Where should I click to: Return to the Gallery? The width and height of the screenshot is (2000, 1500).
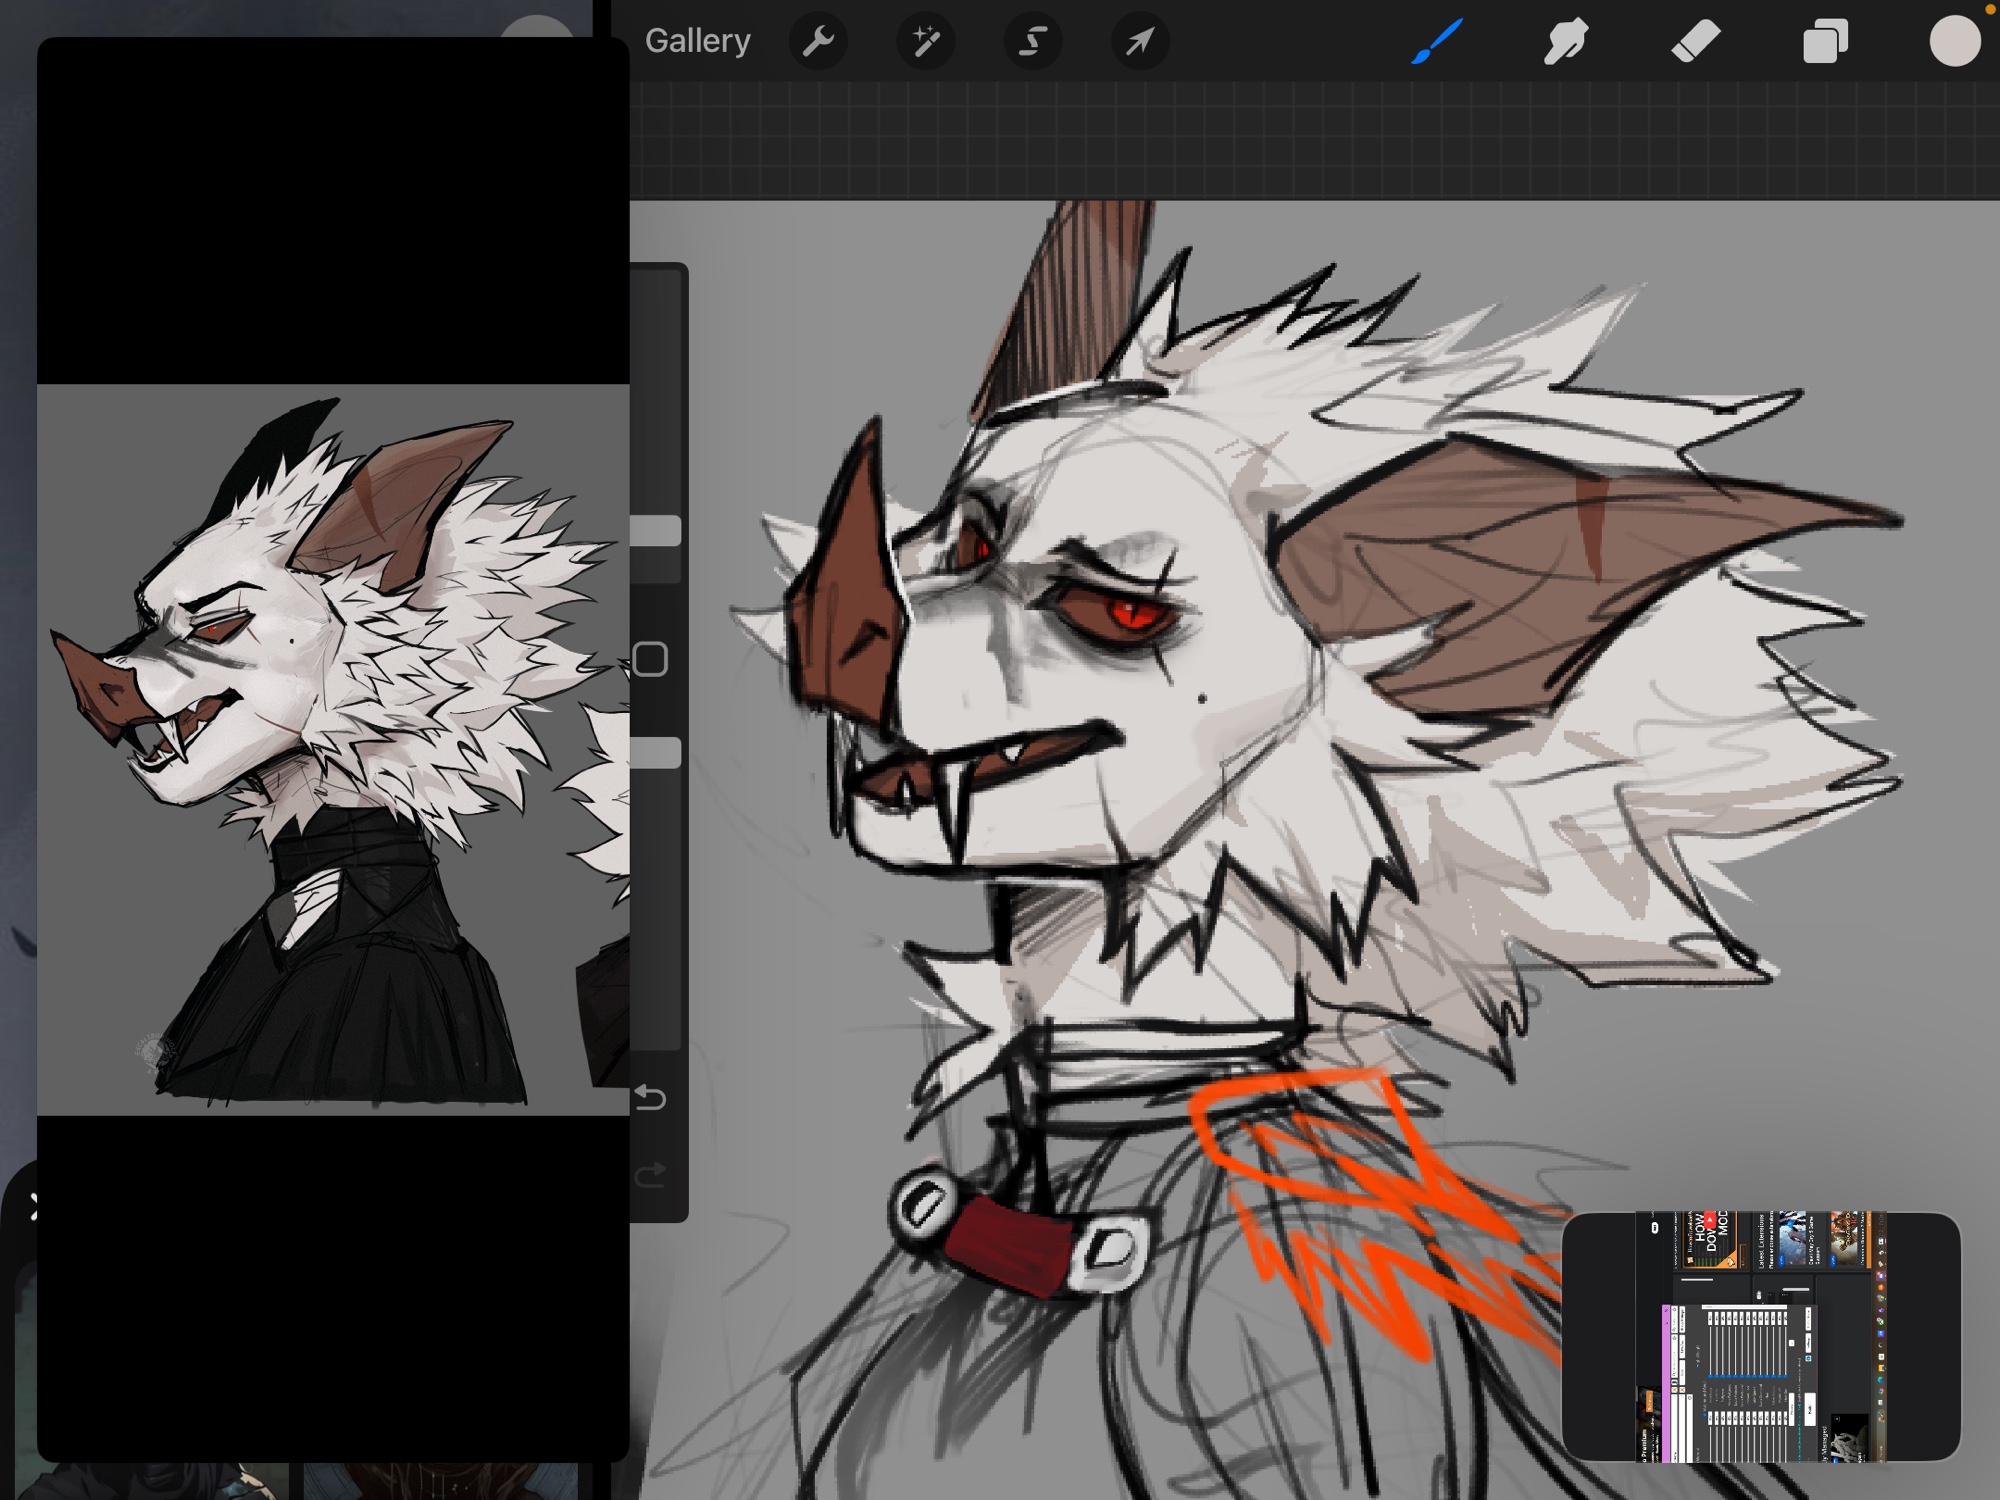click(697, 41)
